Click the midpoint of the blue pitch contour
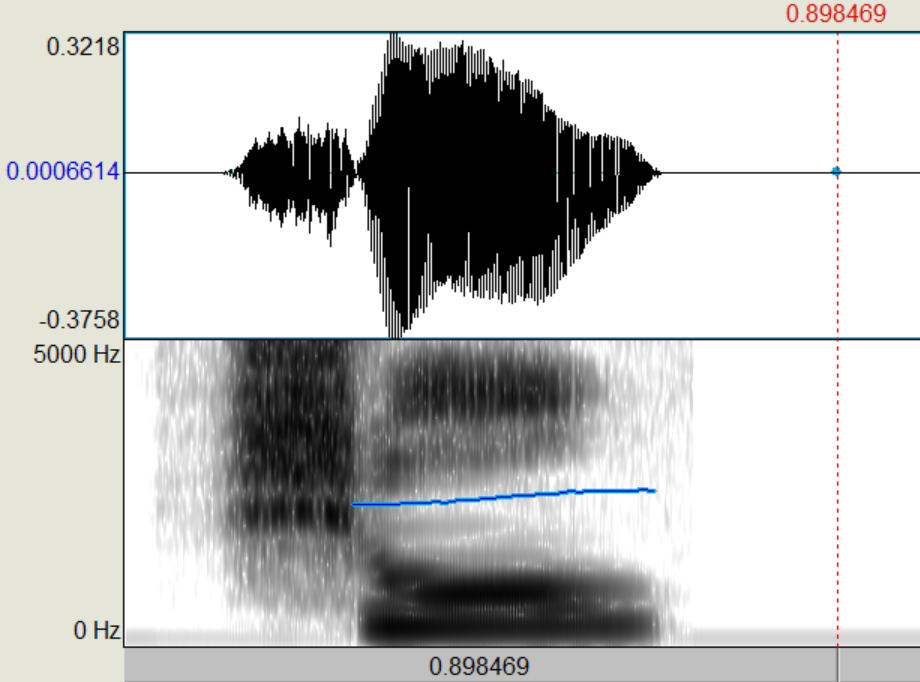 point(505,497)
